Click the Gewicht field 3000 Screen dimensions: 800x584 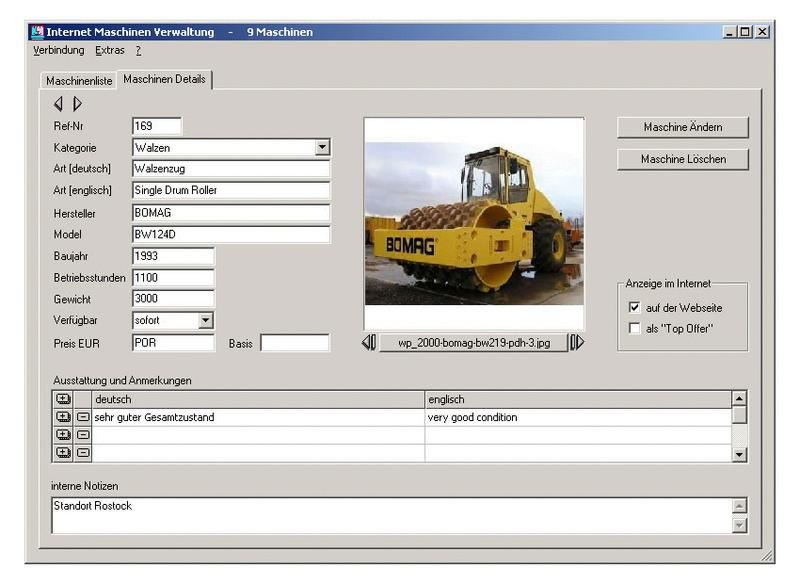[x=173, y=299]
